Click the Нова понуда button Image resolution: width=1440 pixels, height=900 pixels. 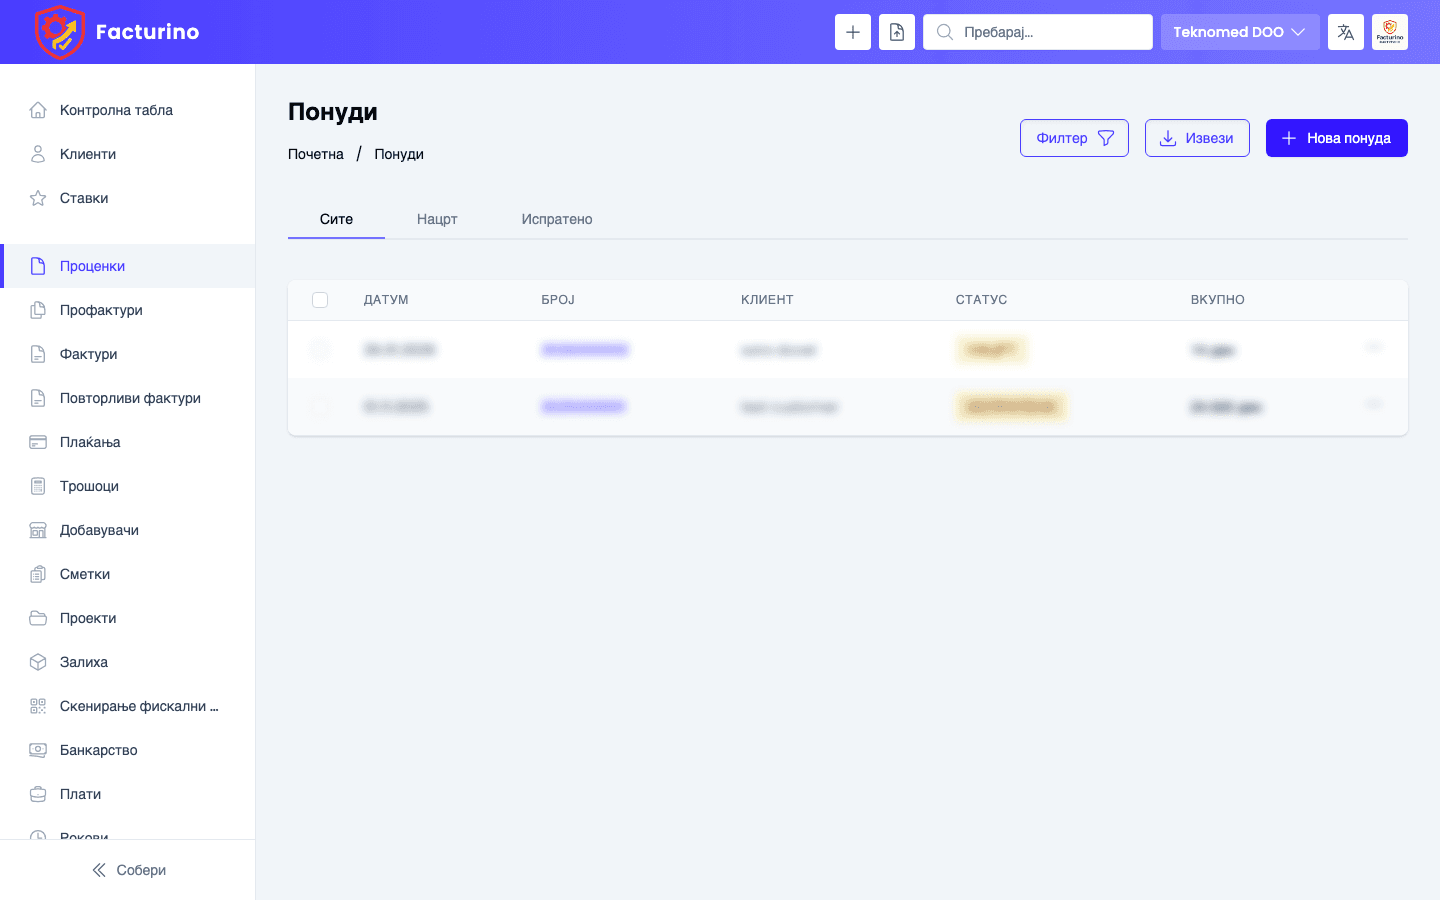click(x=1336, y=138)
